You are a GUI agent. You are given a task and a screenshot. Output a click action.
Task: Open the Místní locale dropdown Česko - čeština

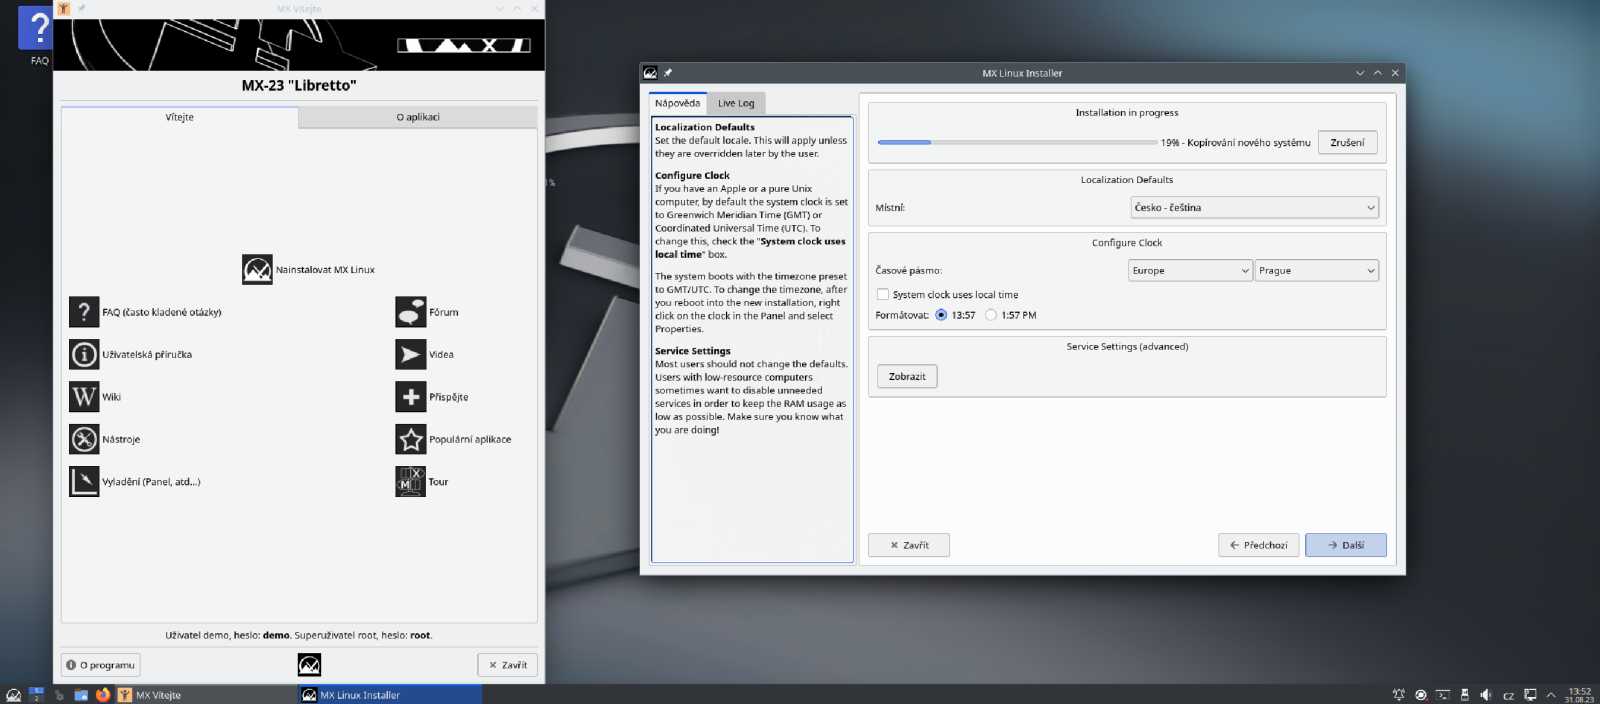(x=1254, y=207)
